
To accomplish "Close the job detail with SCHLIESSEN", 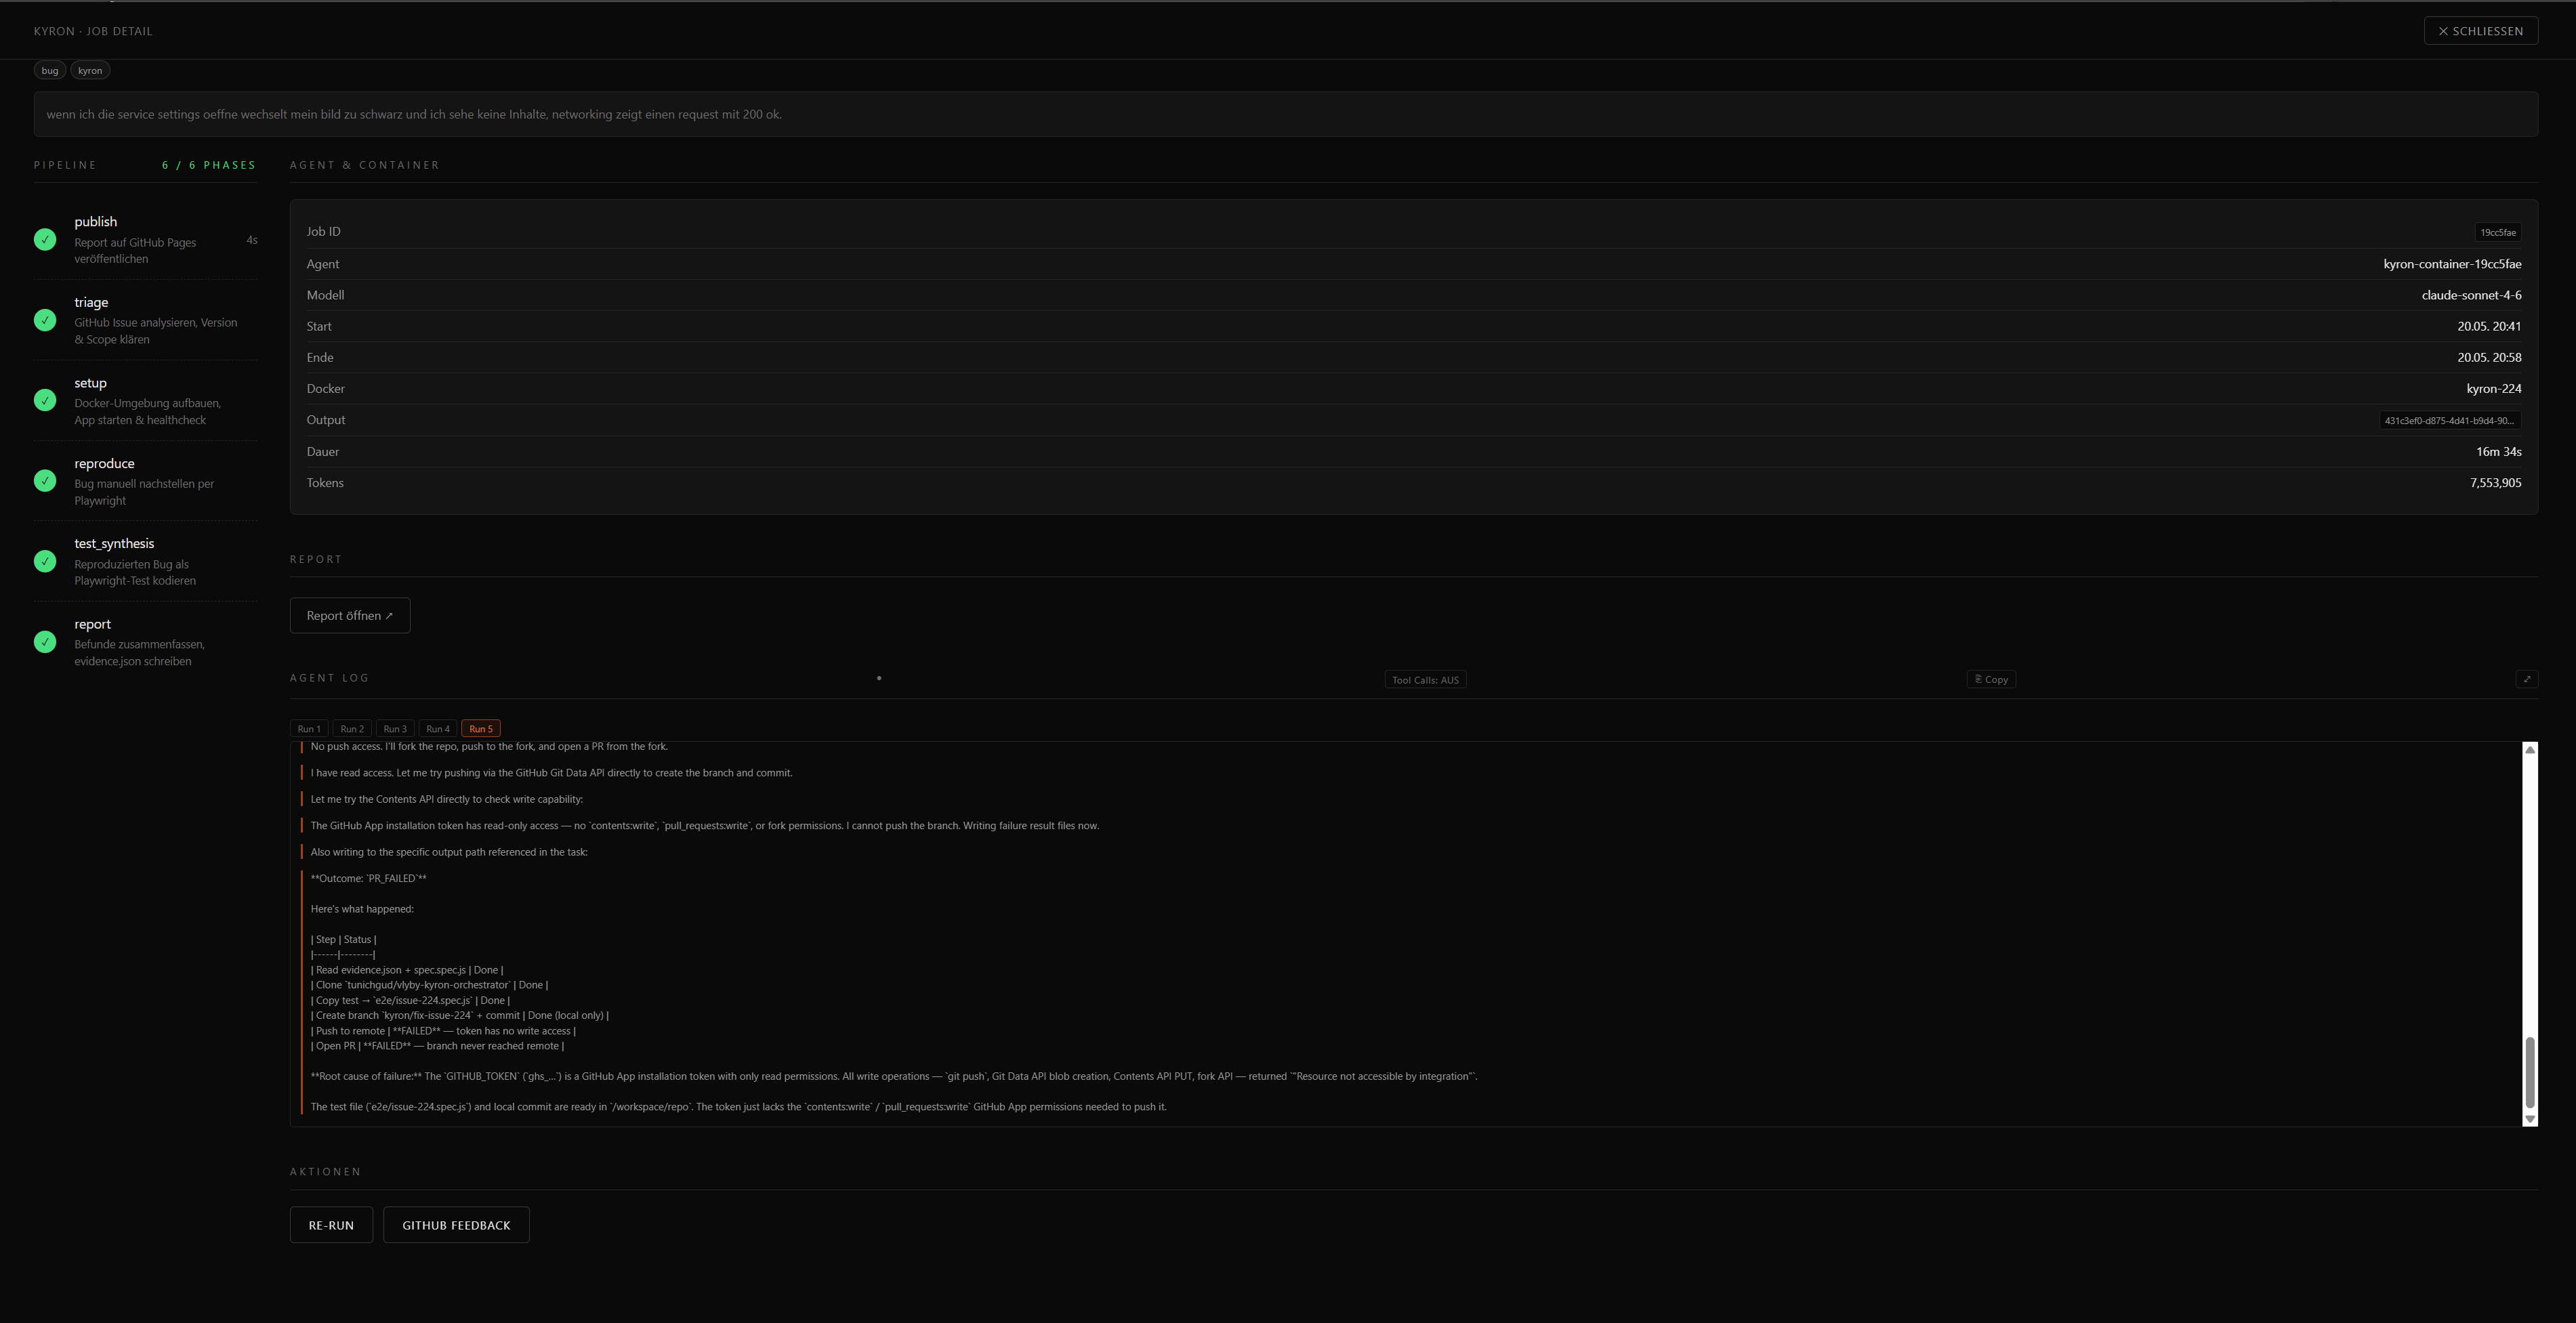I will click(x=2480, y=31).
